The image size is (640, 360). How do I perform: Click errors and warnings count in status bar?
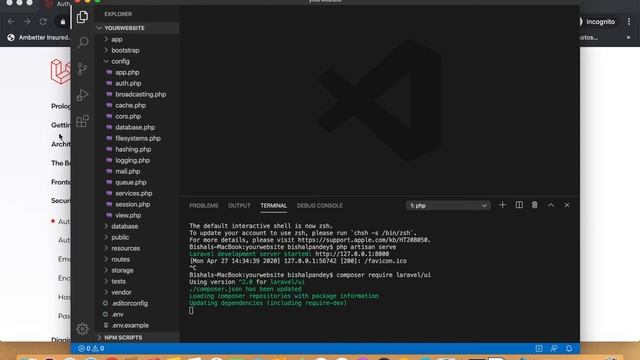(x=91, y=349)
